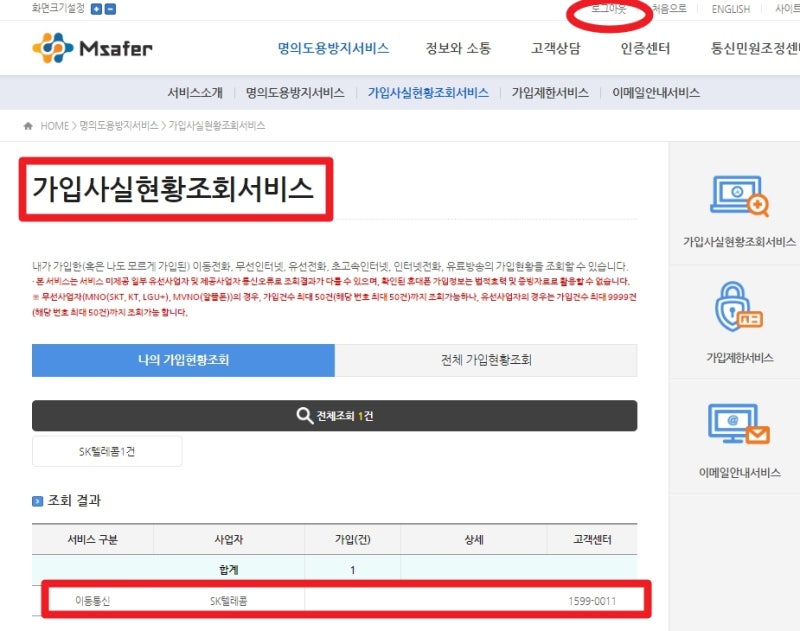
Task: Increase screen size with plus icon
Action: (96, 9)
